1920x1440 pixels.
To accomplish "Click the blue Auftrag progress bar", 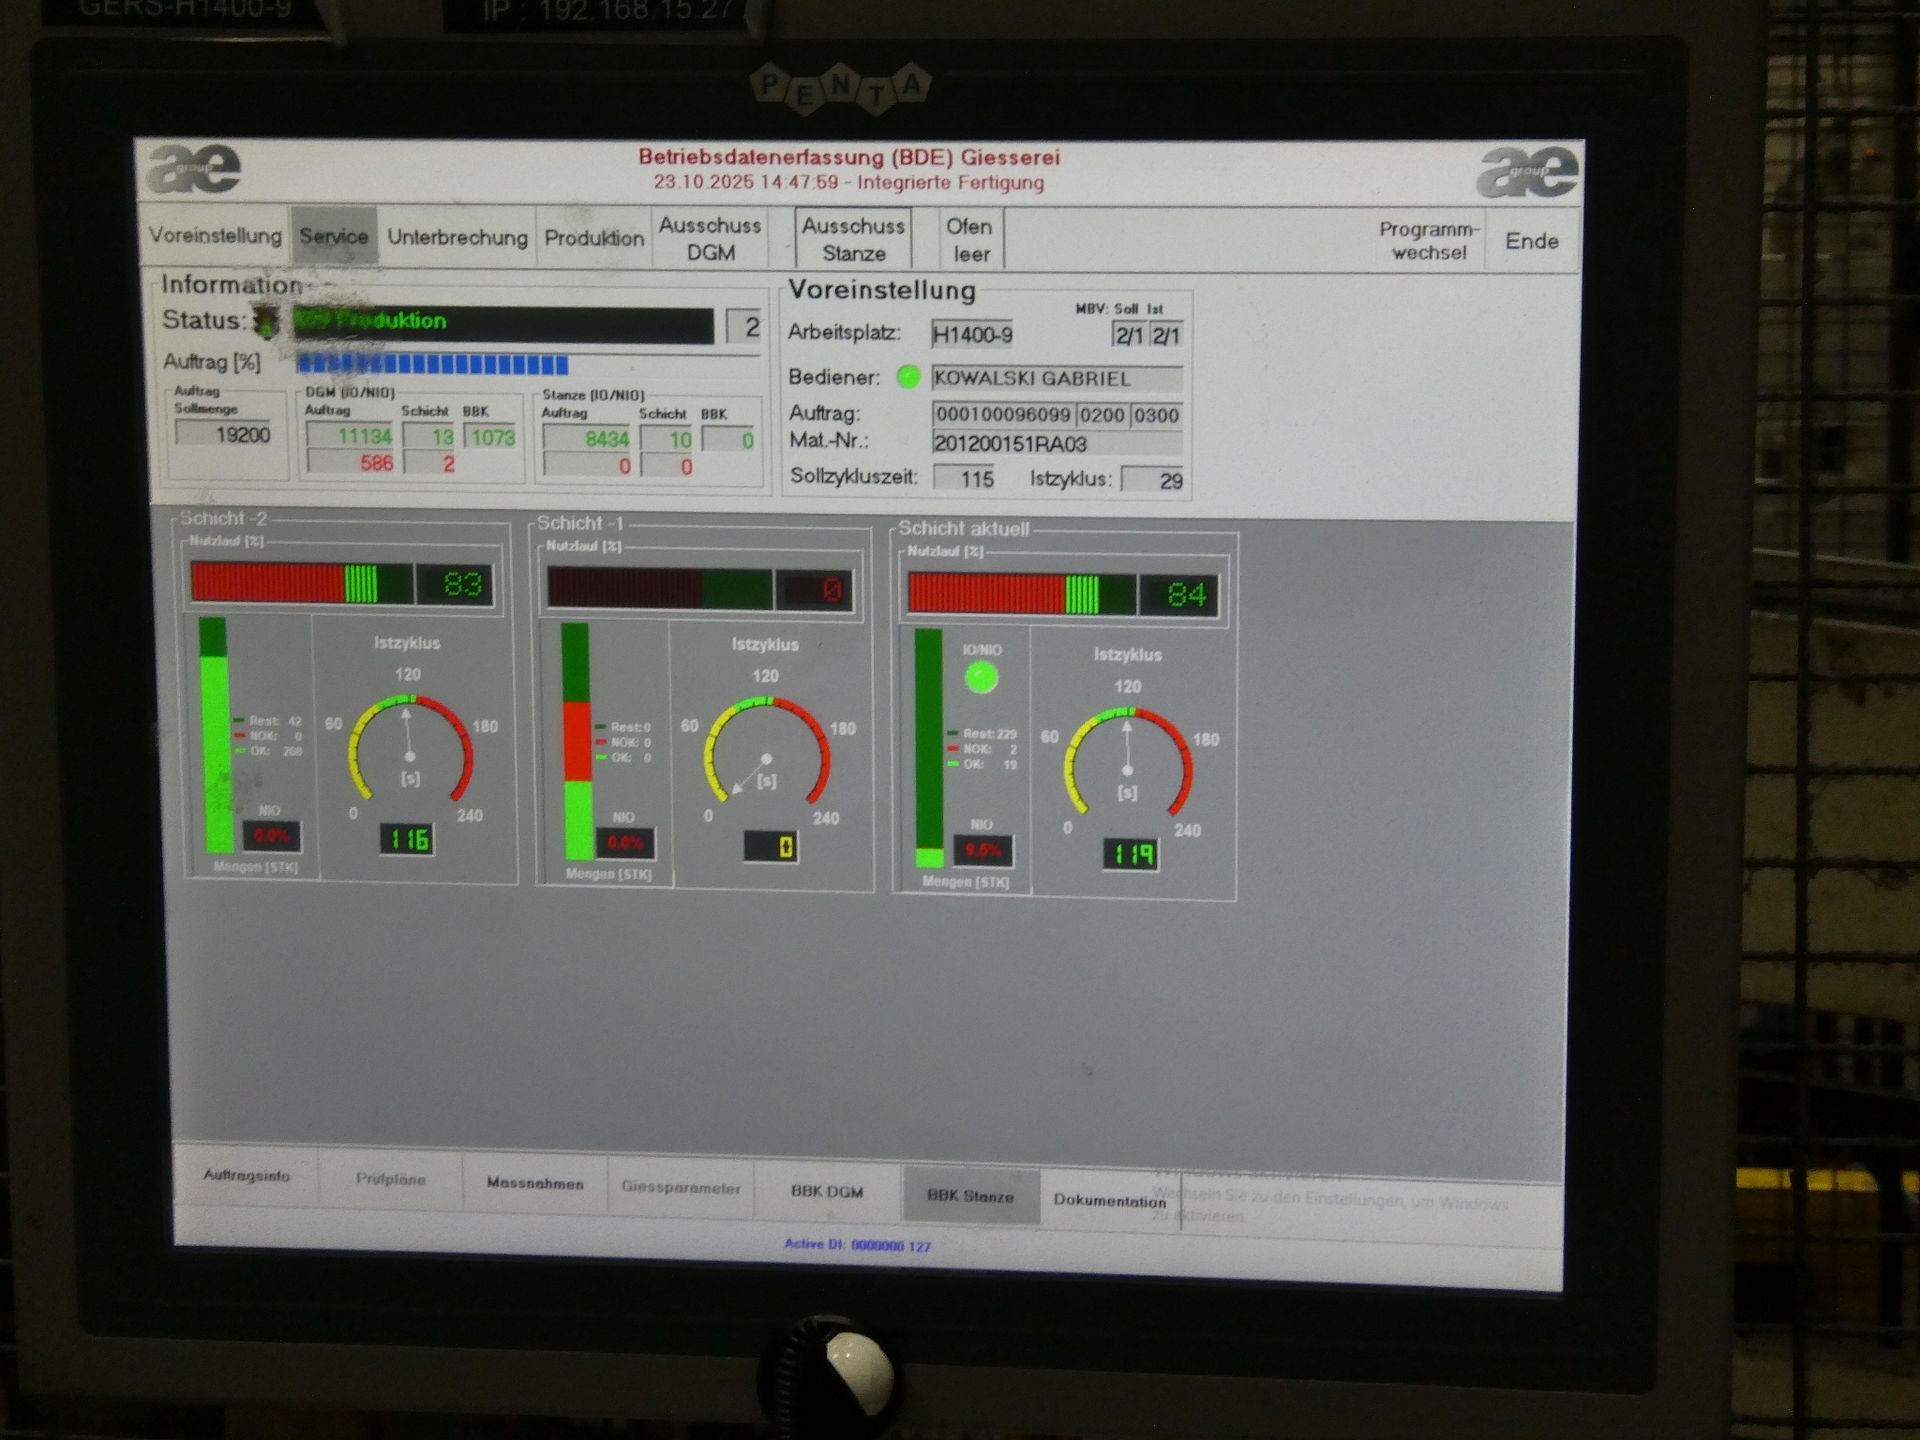I will pos(433,365).
